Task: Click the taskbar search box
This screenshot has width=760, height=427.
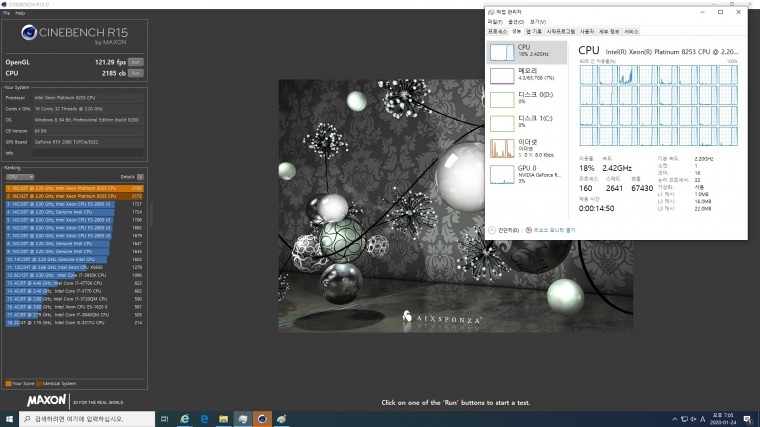Action: click(x=87, y=419)
